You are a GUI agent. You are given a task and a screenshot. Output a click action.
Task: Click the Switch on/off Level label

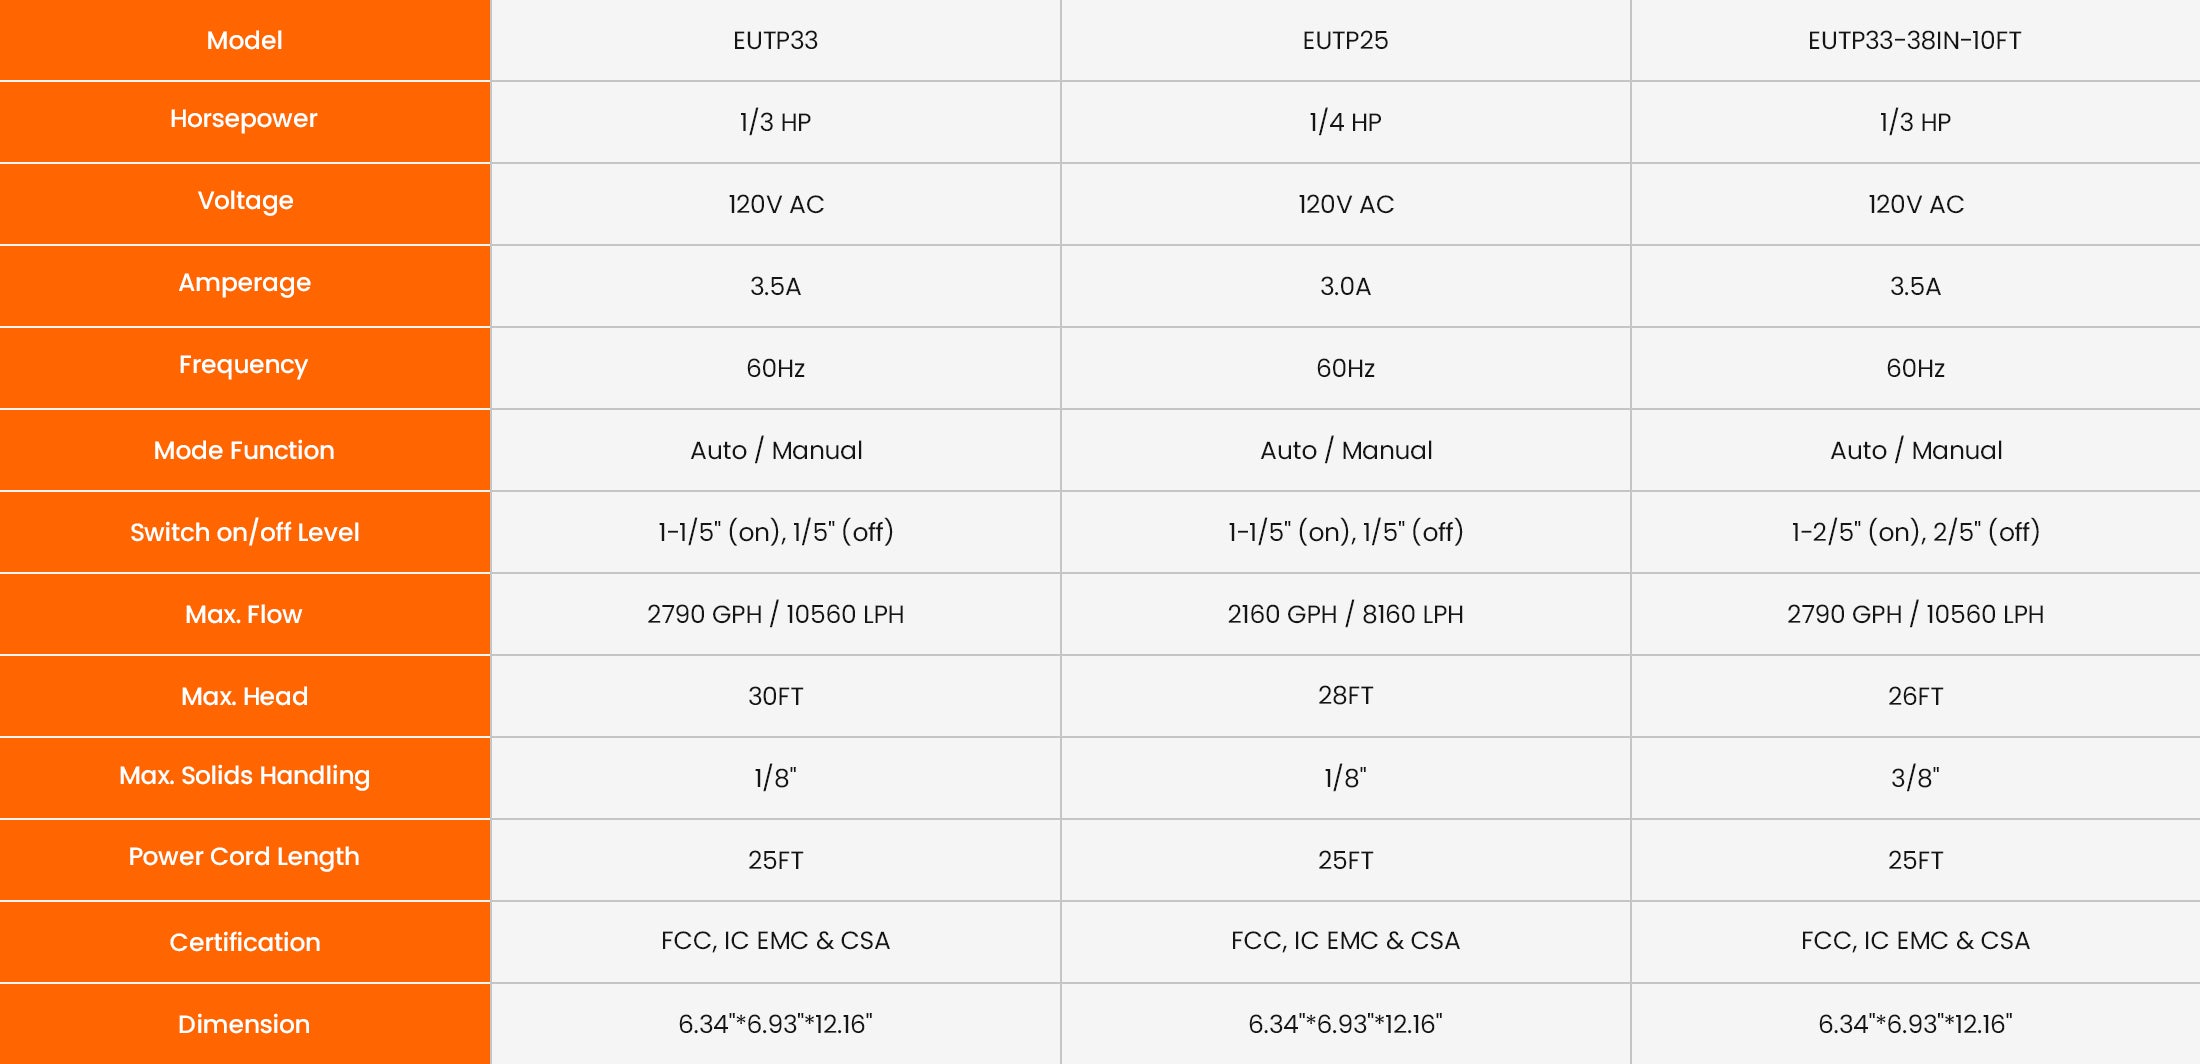244,532
